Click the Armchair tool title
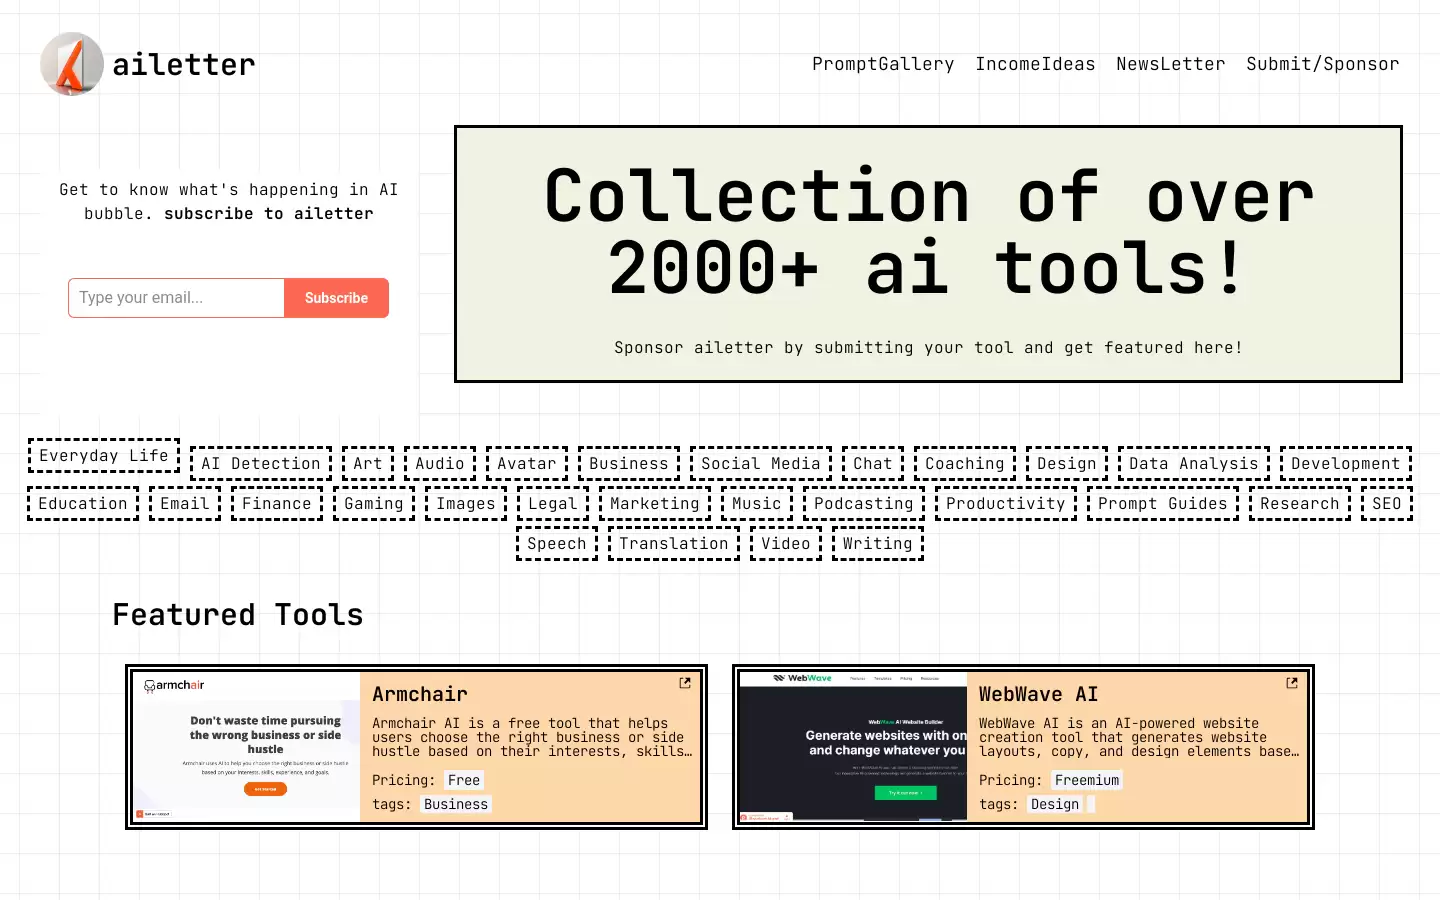The image size is (1440, 900). coord(420,694)
